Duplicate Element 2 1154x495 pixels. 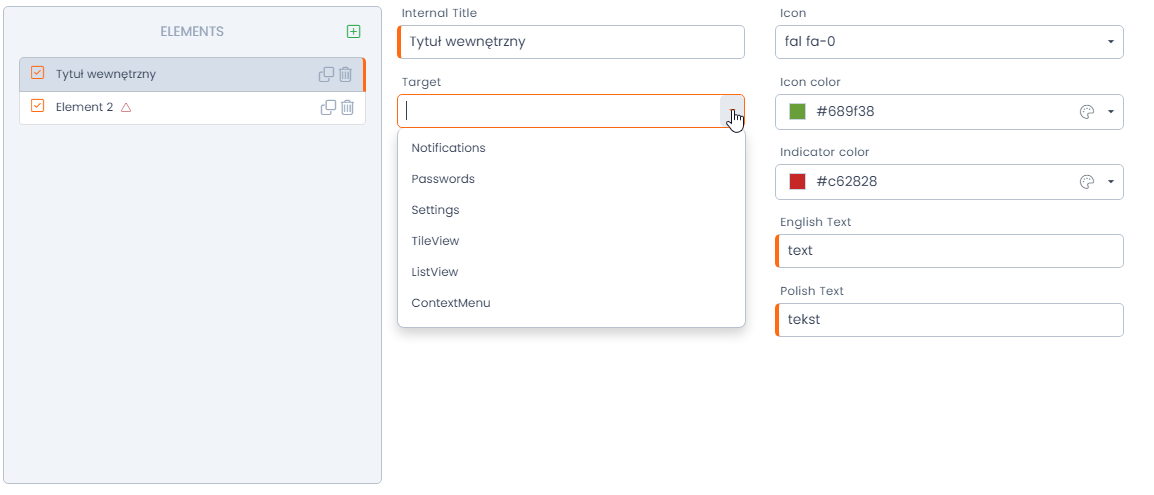tap(328, 107)
